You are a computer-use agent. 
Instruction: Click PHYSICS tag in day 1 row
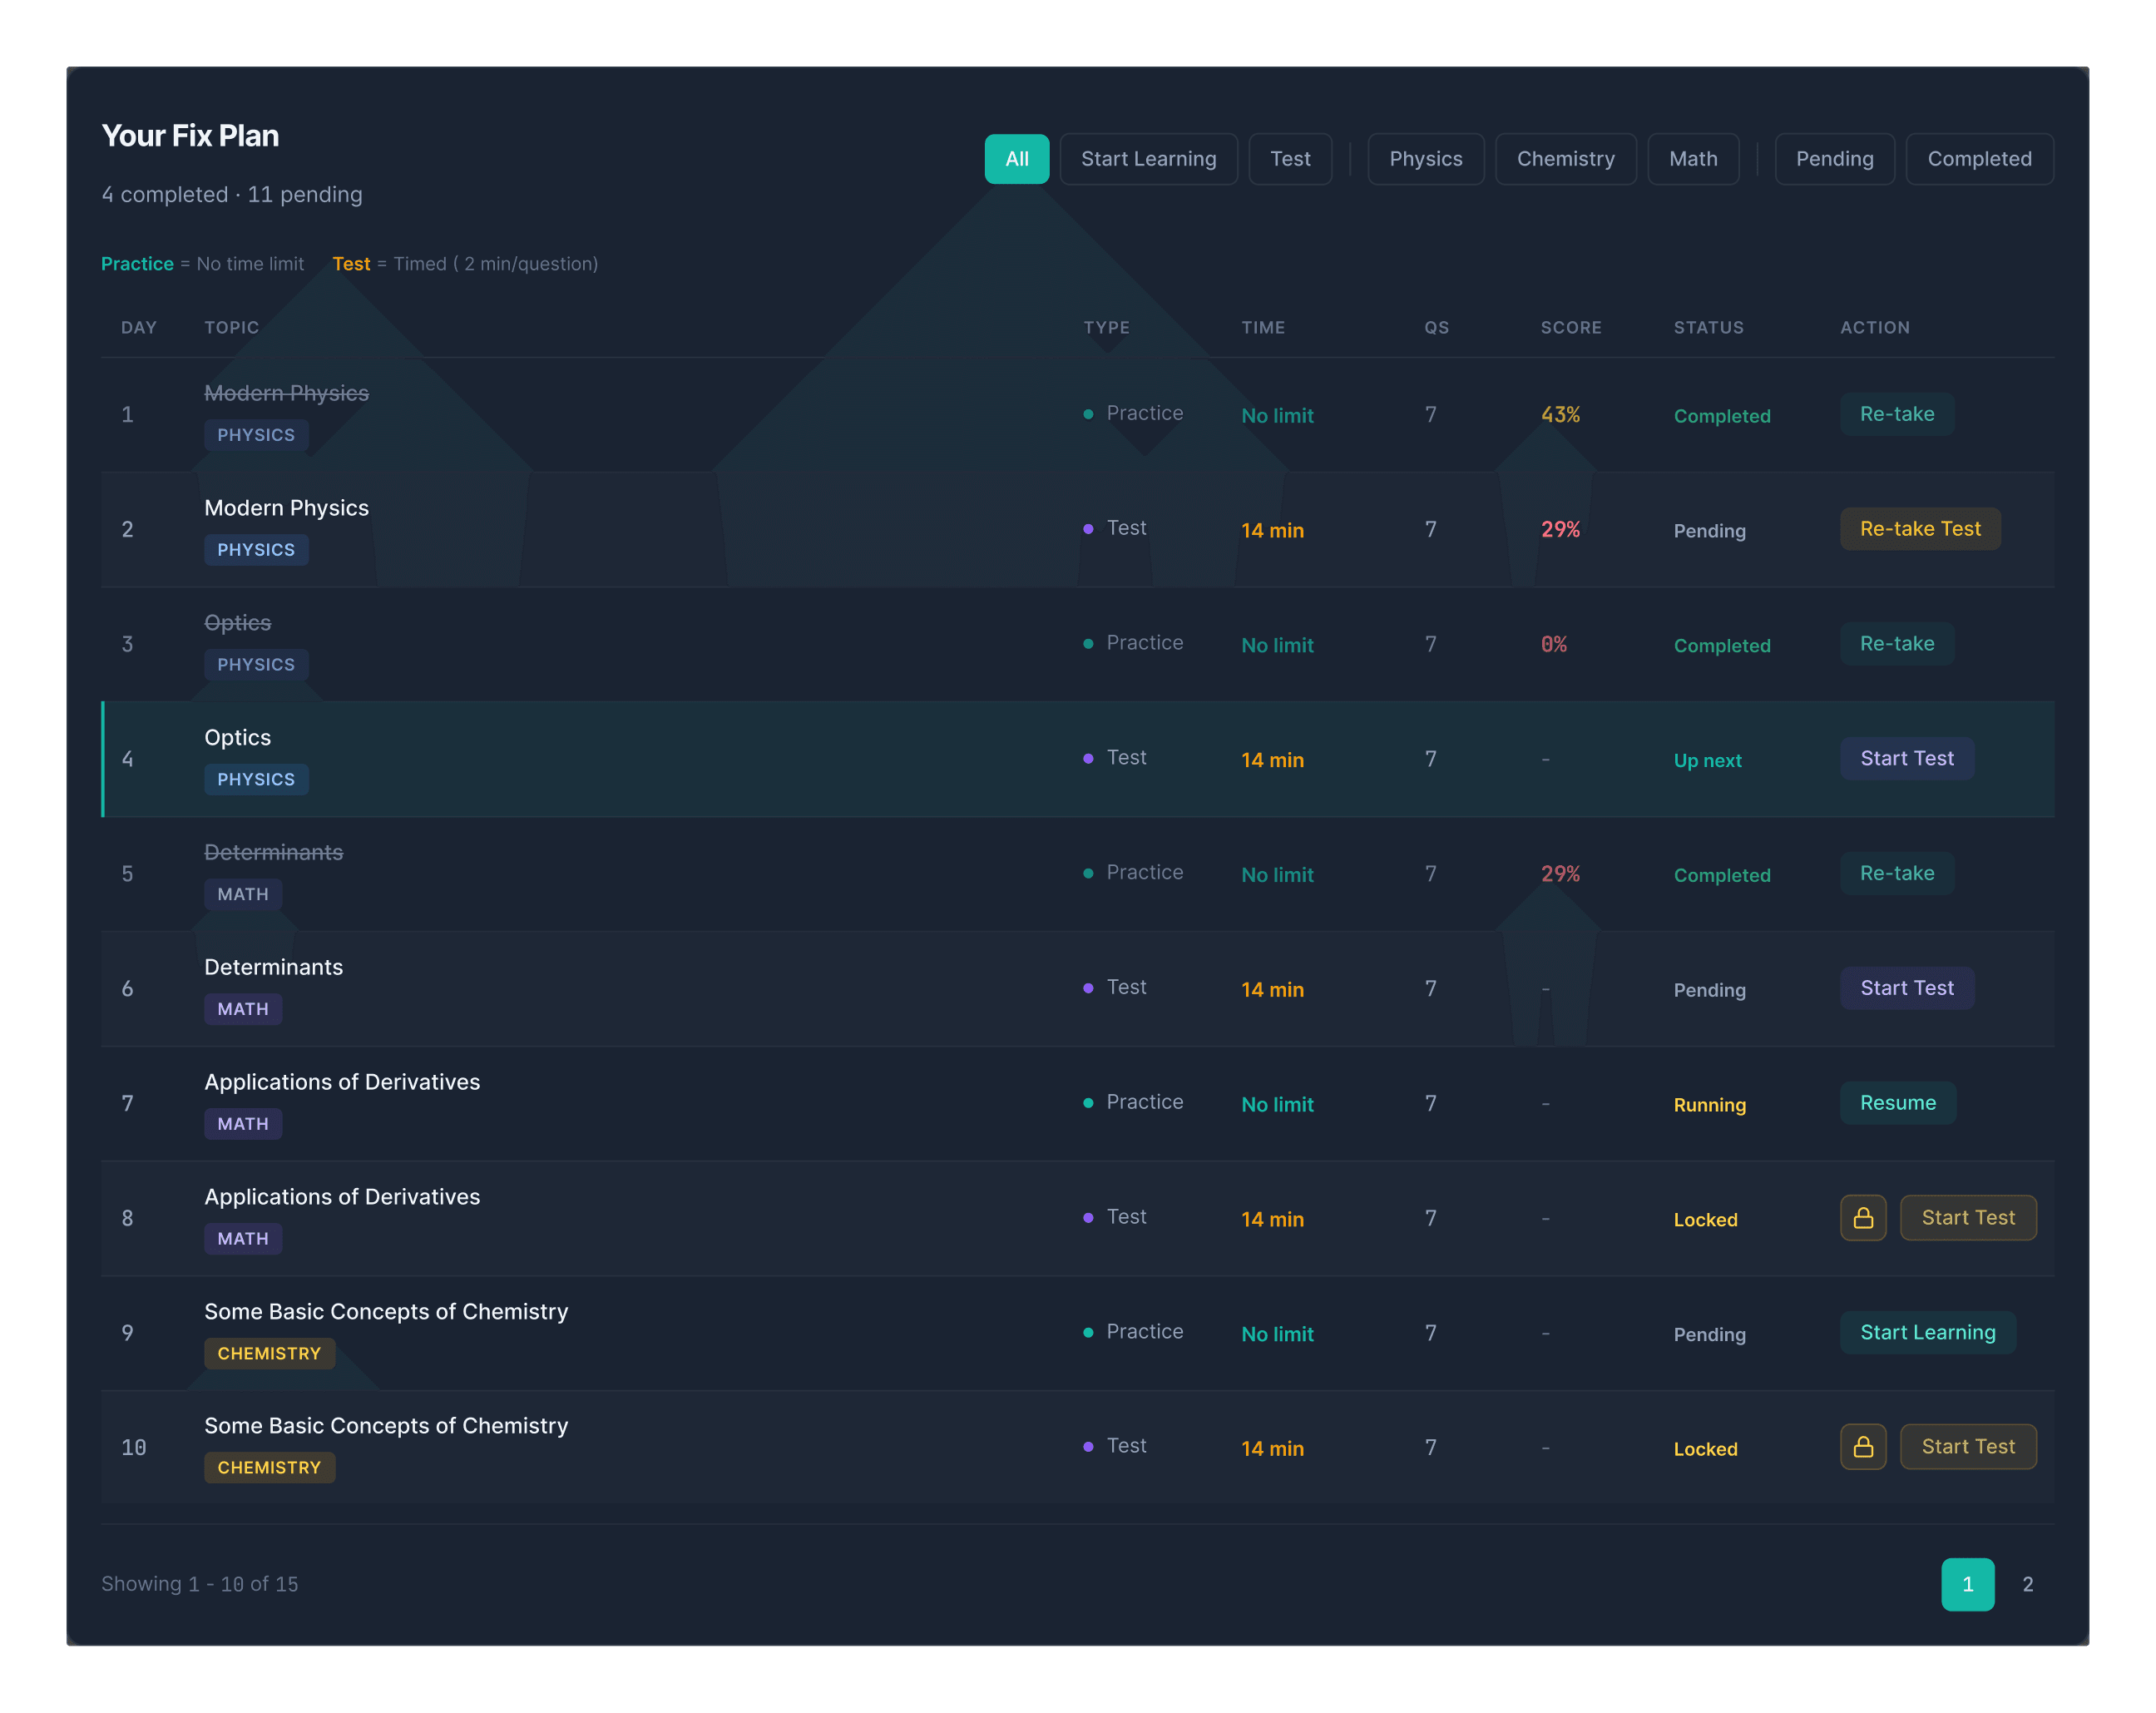pyautogui.click(x=256, y=435)
